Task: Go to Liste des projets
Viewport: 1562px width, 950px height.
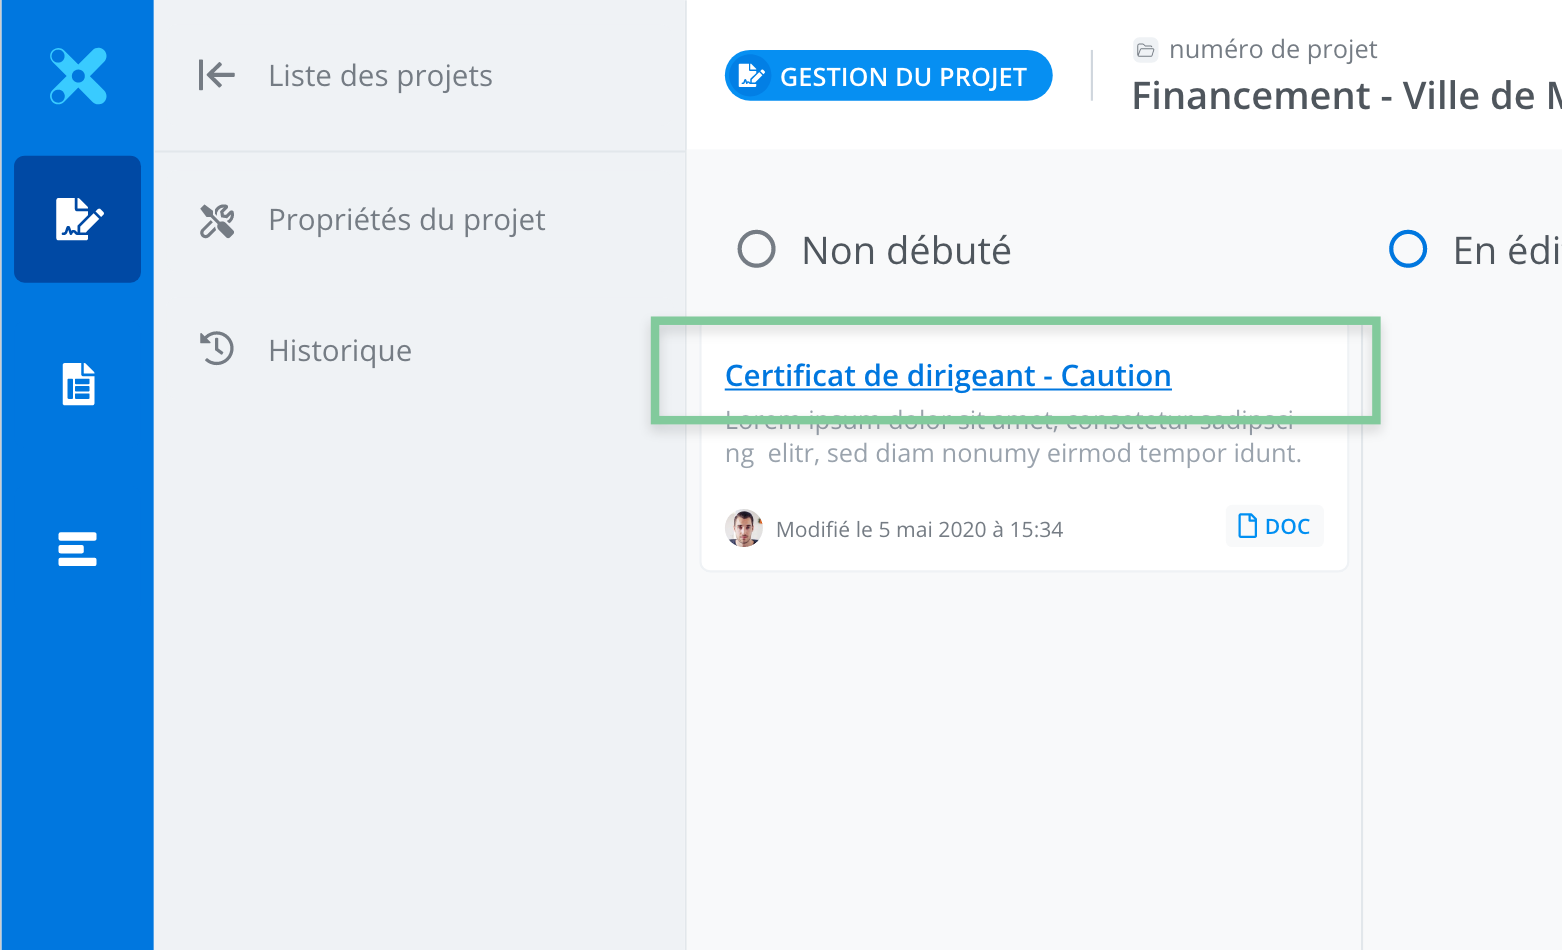Action: (380, 76)
